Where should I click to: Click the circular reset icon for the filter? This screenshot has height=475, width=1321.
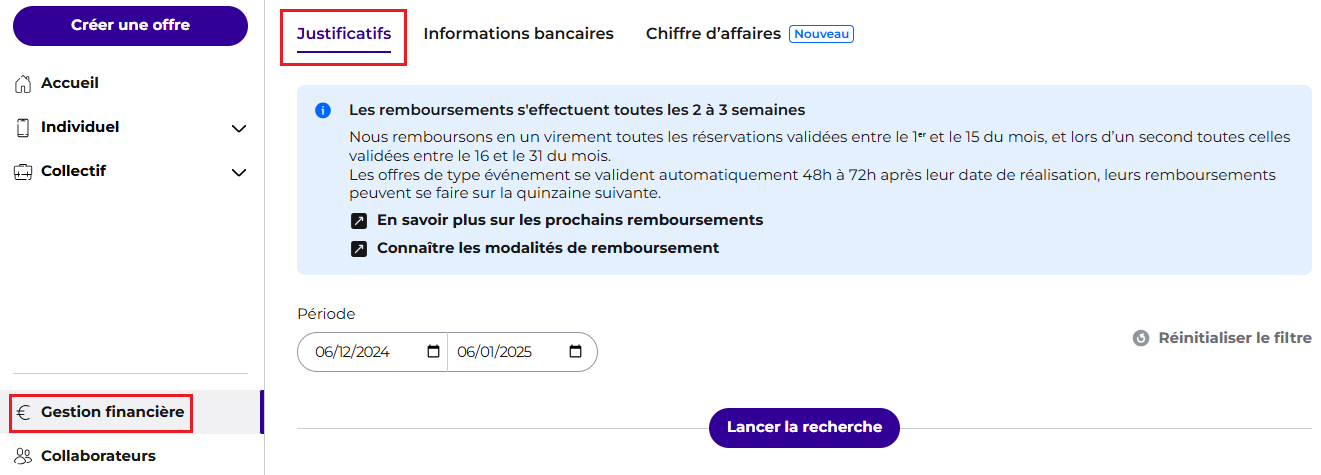(1141, 338)
